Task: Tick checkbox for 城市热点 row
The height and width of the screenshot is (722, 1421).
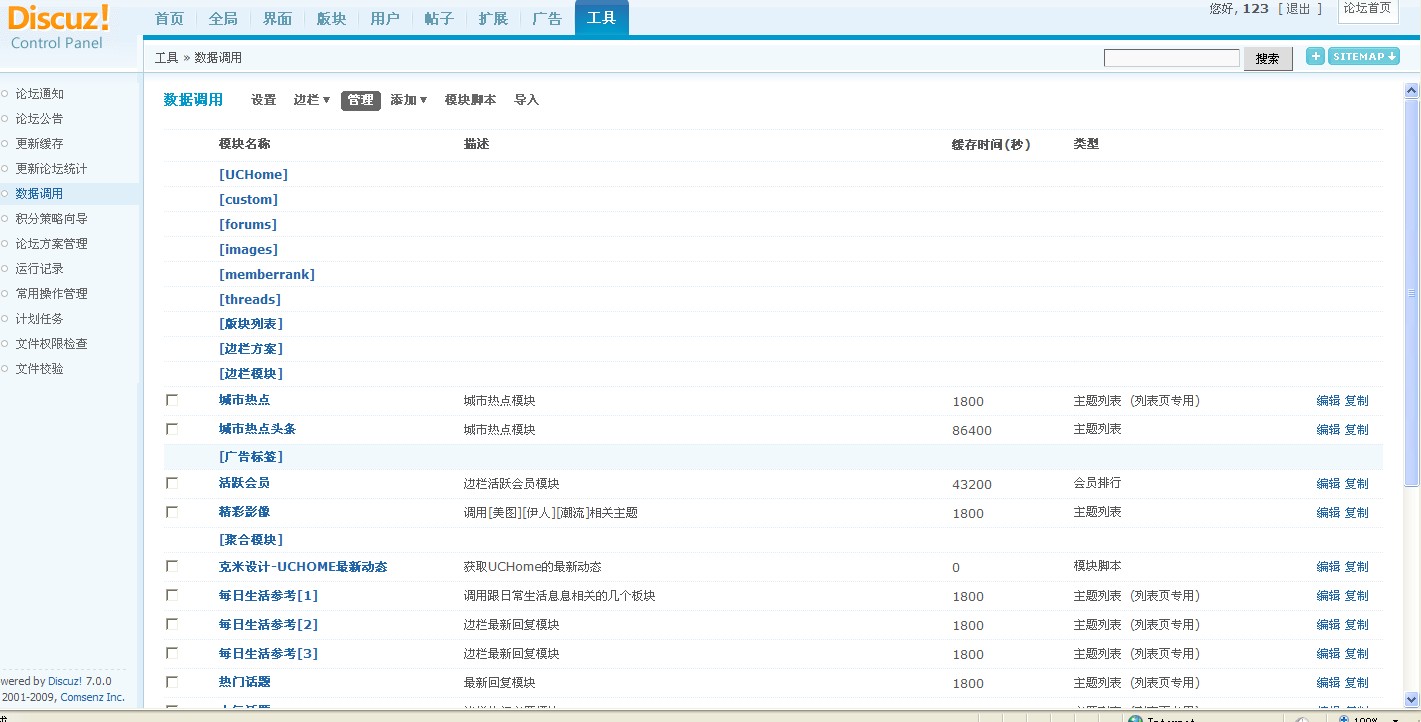Action: pyautogui.click(x=172, y=400)
